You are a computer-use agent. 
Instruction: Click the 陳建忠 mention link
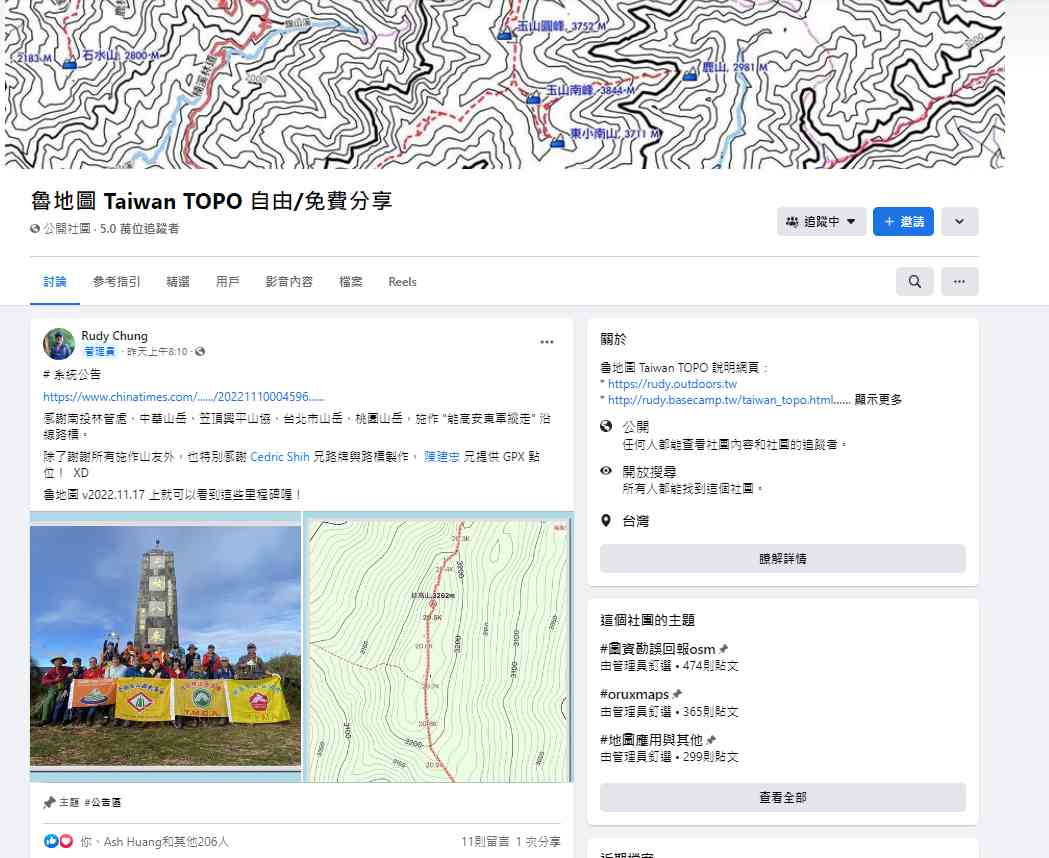pyautogui.click(x=442, y=457)
